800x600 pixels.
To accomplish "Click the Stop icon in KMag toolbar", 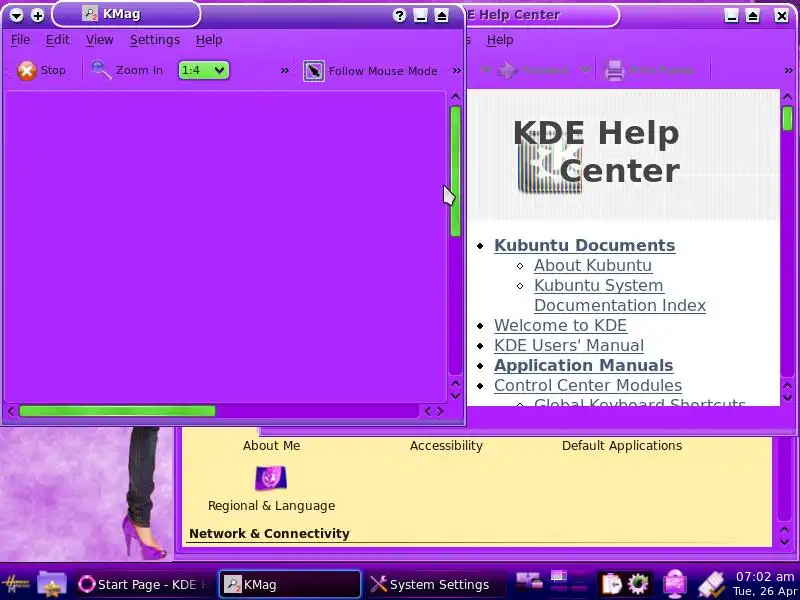I will 27,70.
